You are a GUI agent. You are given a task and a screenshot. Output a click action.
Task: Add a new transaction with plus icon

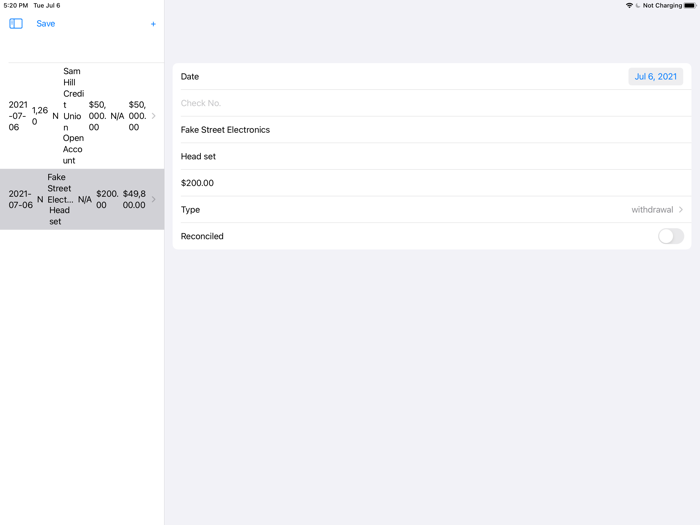[x=153, y=24]
